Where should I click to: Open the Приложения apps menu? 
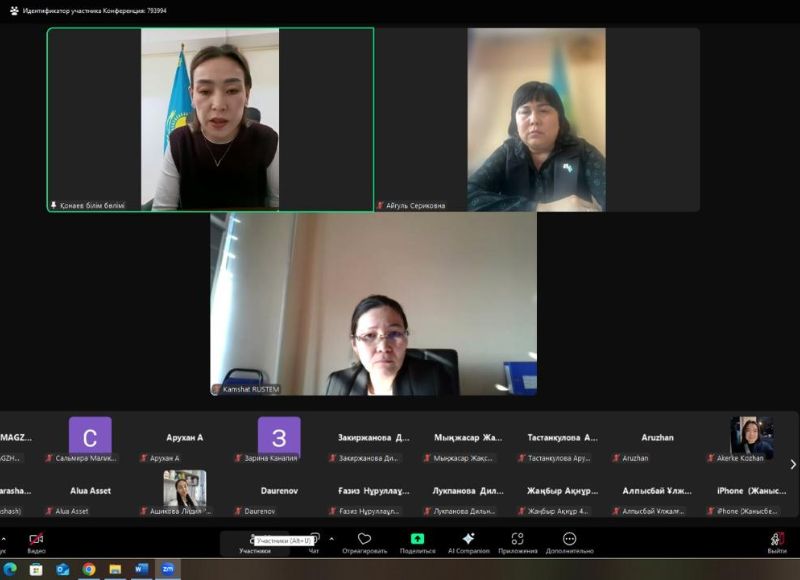pyautogui.click(x=517, y=539)
